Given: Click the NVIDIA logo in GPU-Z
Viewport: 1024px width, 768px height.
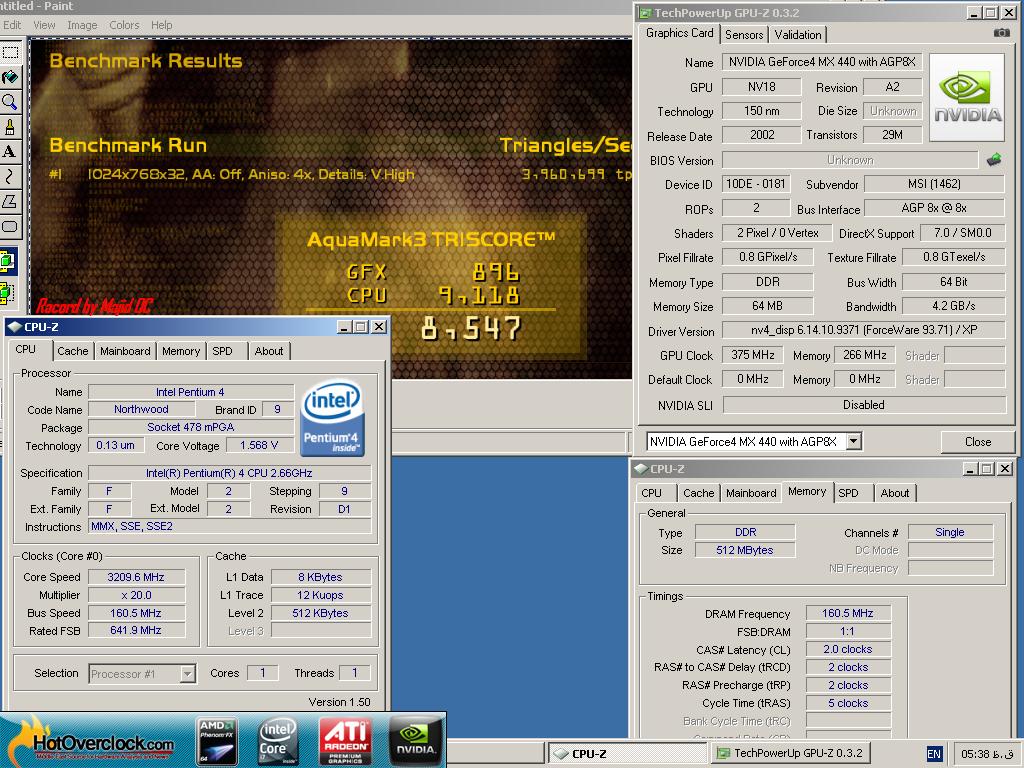Looking at the screenshot, I should pos(967,97).
